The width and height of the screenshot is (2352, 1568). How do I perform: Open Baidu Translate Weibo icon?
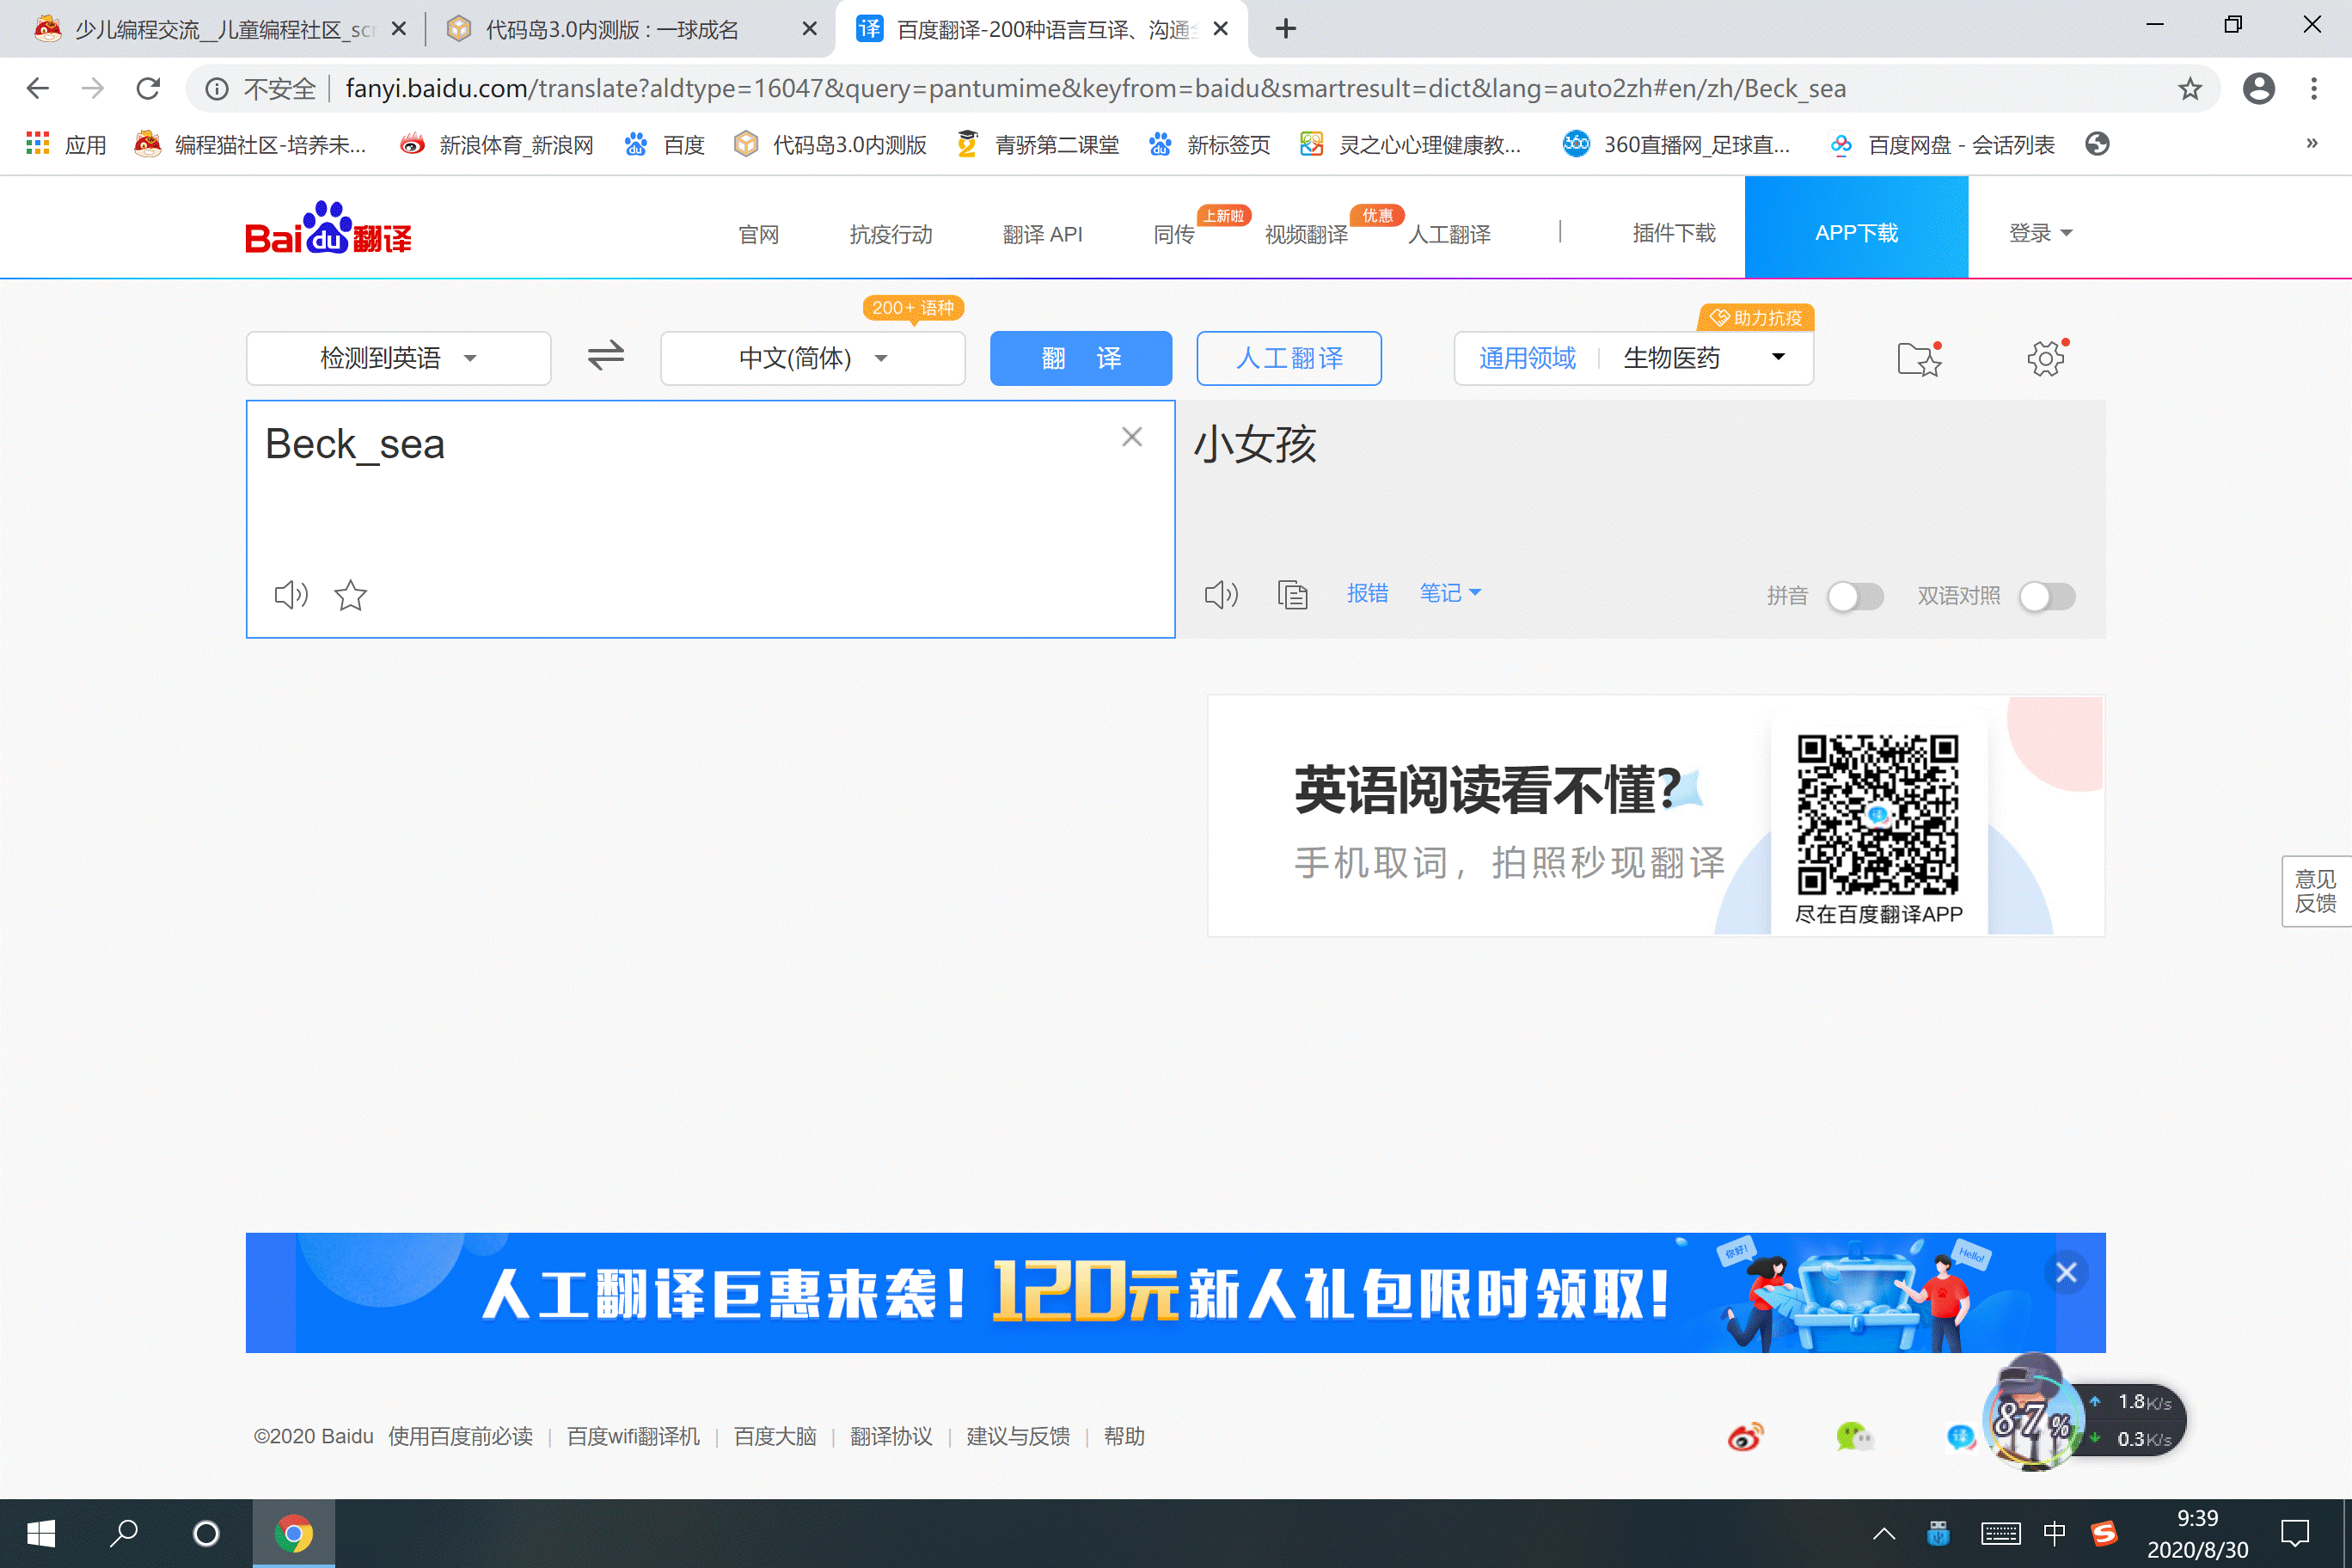[1745, 1437]
